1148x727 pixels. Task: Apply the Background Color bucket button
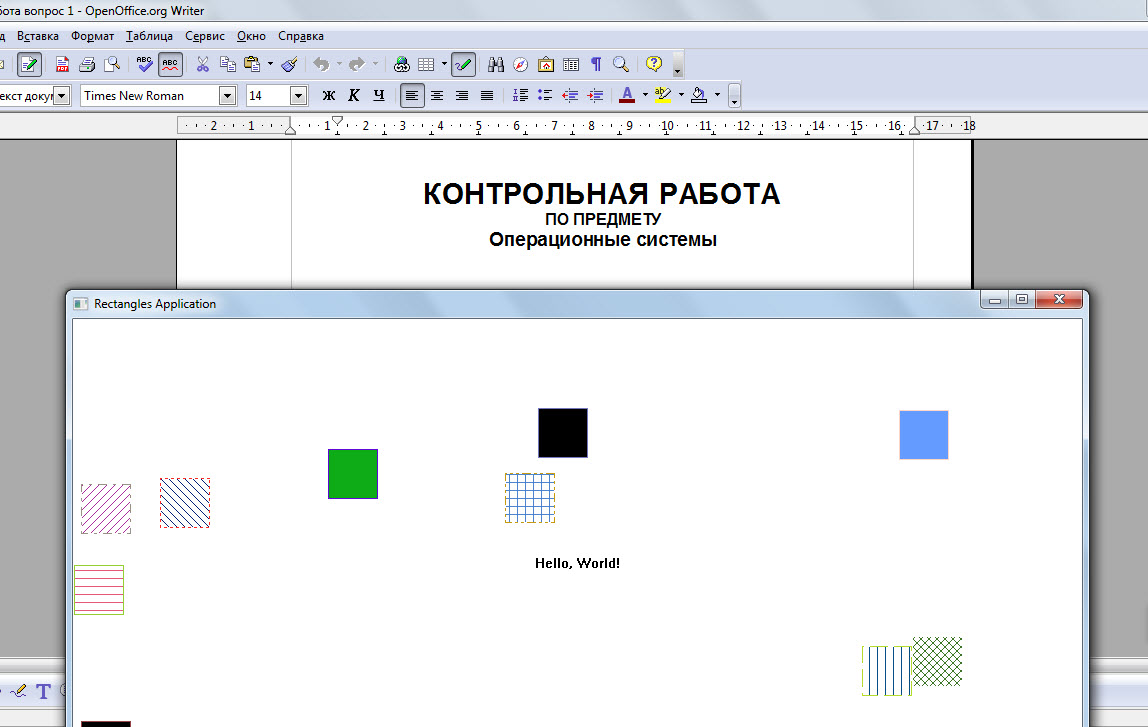(698, 96)
